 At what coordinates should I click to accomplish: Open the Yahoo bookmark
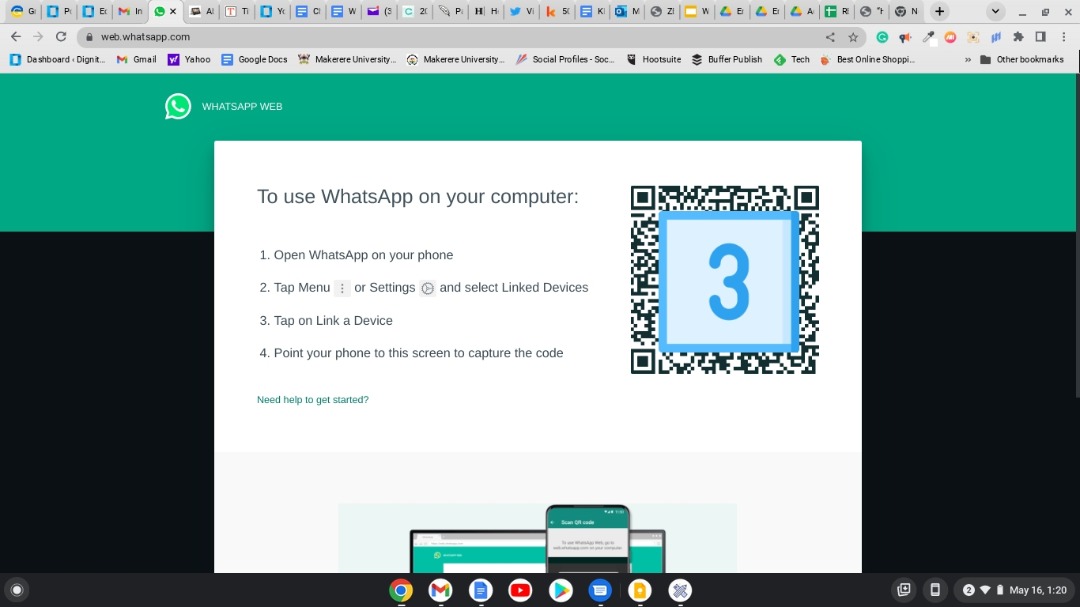(189, 59)
